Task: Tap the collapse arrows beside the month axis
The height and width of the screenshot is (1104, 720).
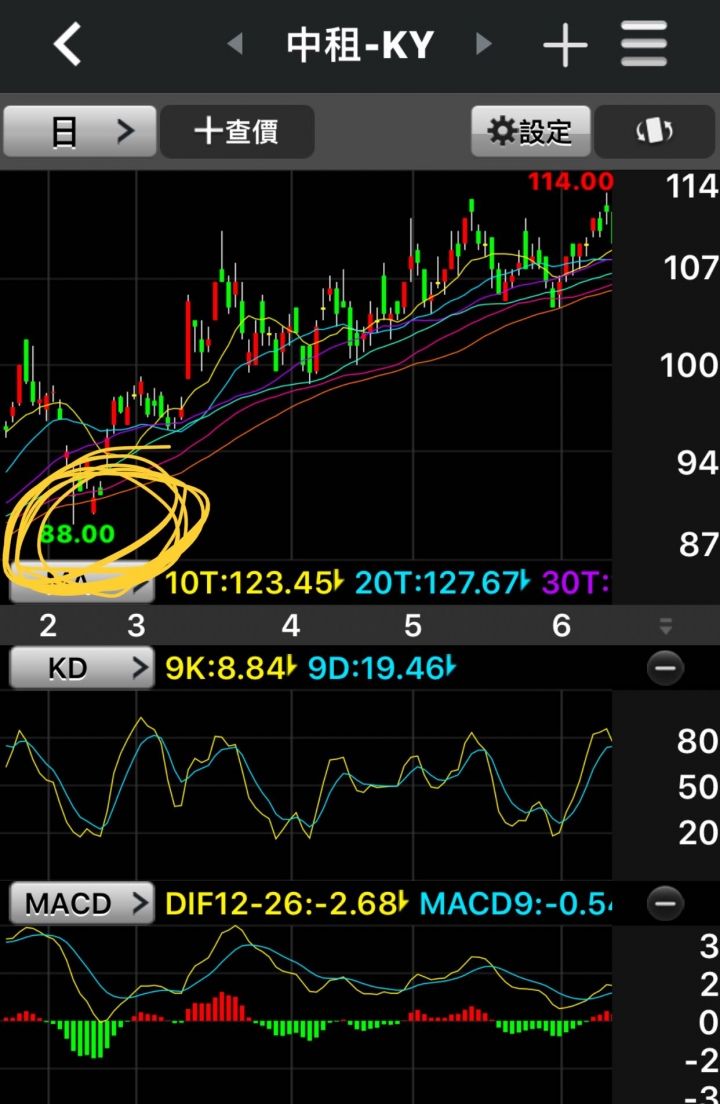Action: pos(666,625)
